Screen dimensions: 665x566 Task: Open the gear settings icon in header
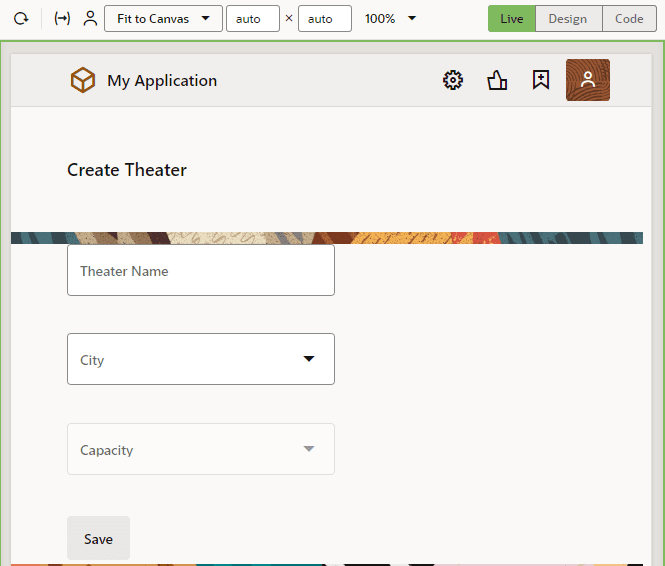453,80
